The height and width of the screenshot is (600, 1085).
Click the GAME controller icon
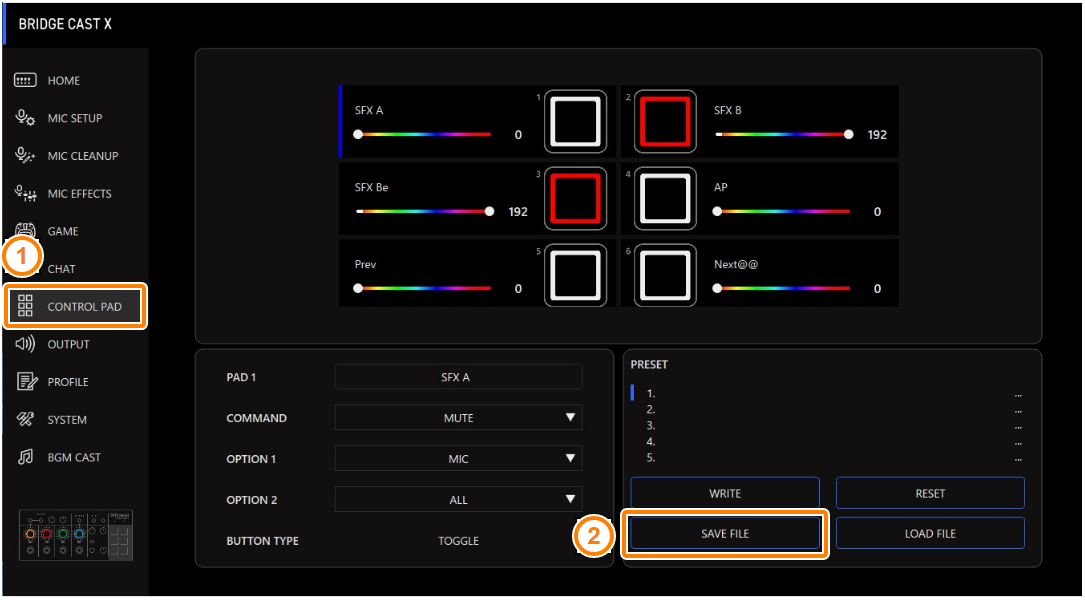coord(25,231)
